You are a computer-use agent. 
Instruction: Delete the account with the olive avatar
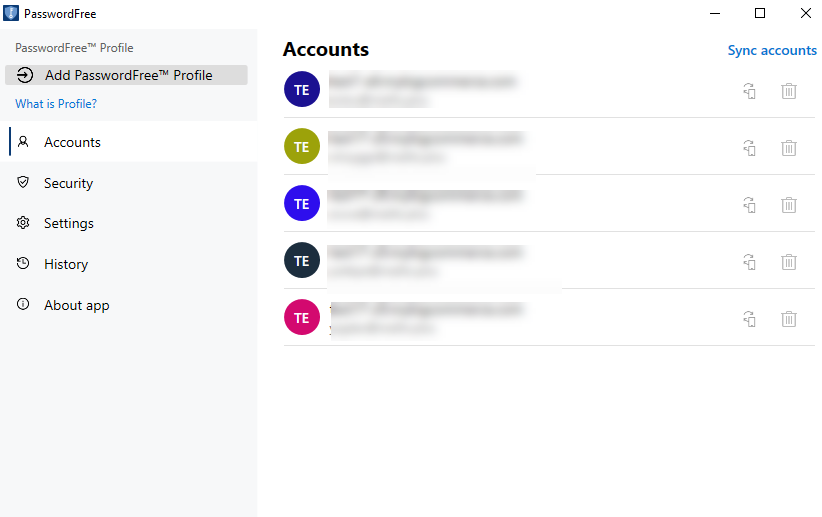point(789,148)
